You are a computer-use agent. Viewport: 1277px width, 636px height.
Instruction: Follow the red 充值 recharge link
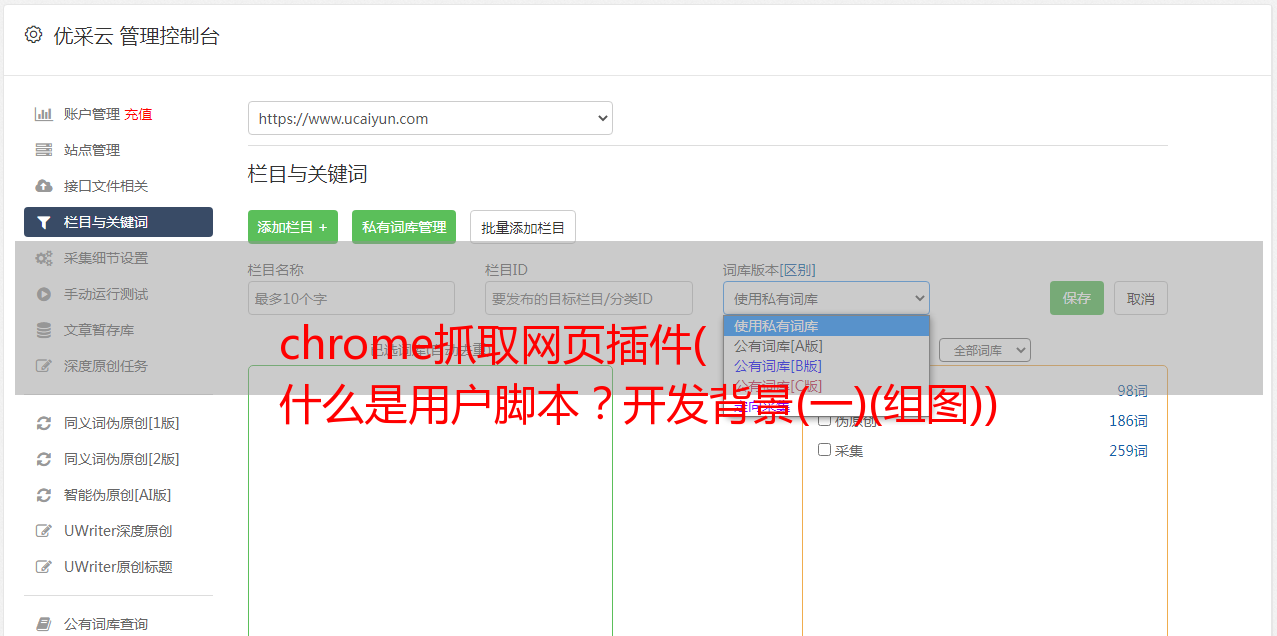(x=138, y=114)
